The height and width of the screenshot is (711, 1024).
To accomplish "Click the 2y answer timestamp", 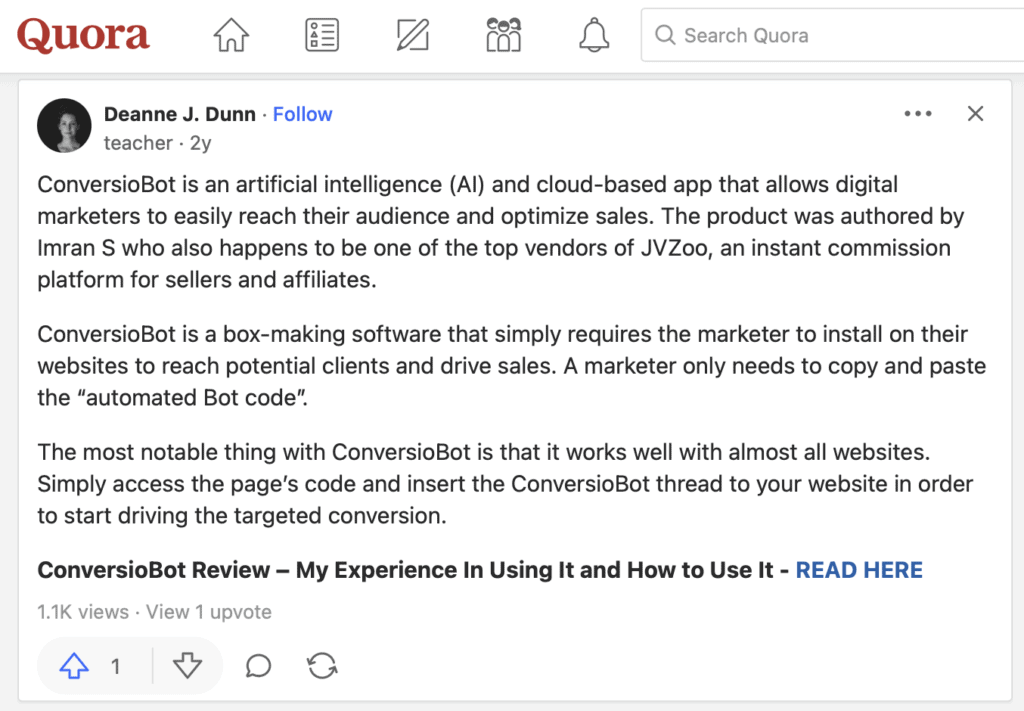I will tap(200, 143).
